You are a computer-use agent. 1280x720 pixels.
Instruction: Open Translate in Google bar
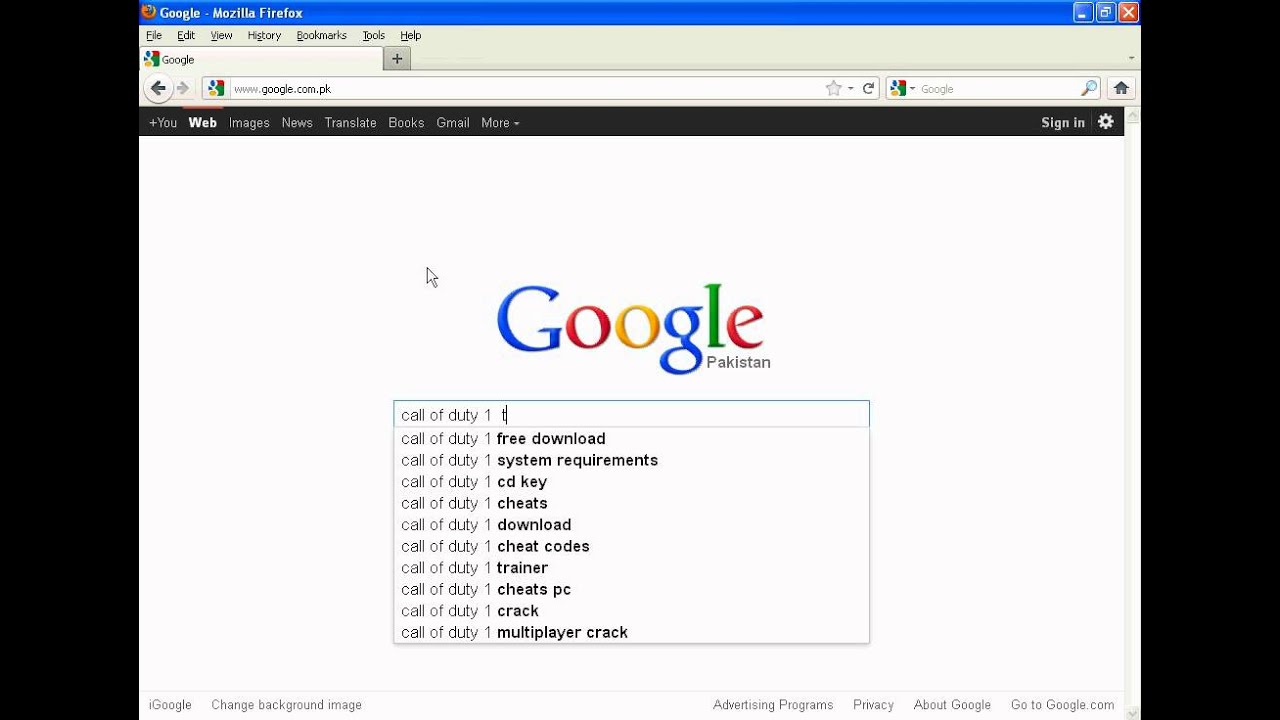(350, 122)
